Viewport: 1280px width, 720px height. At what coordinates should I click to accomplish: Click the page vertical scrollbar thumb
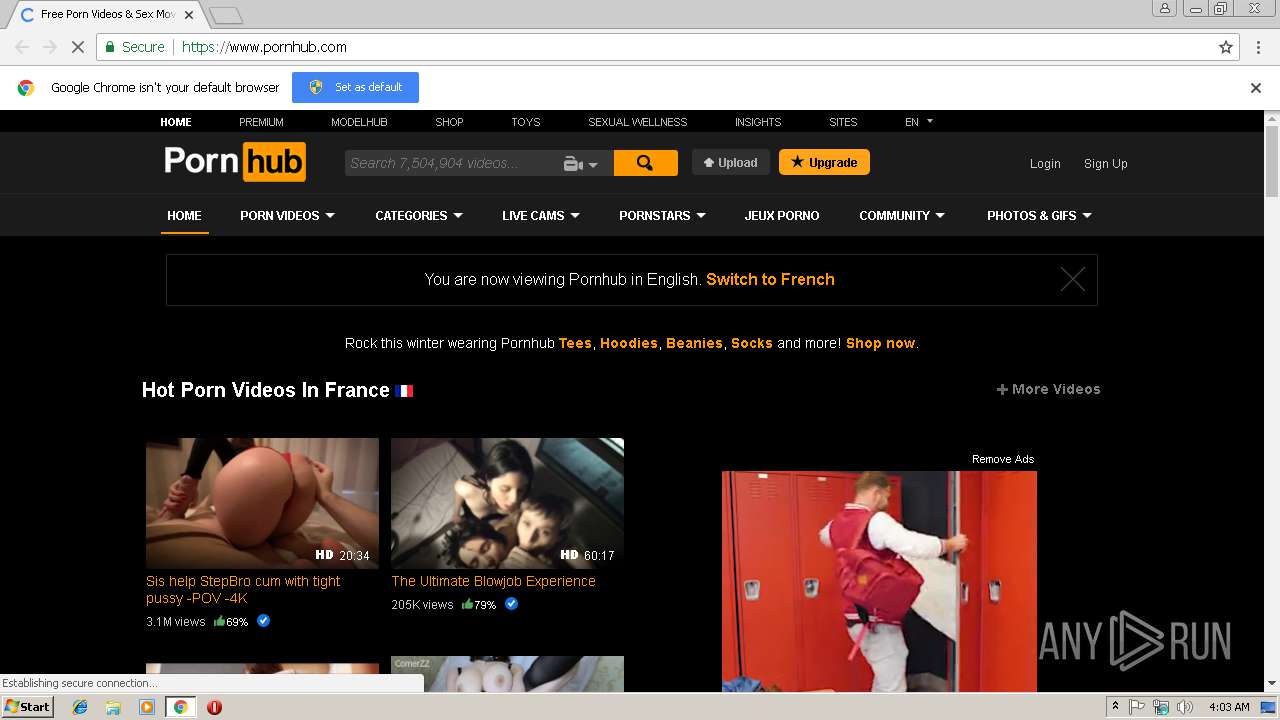1272,160
